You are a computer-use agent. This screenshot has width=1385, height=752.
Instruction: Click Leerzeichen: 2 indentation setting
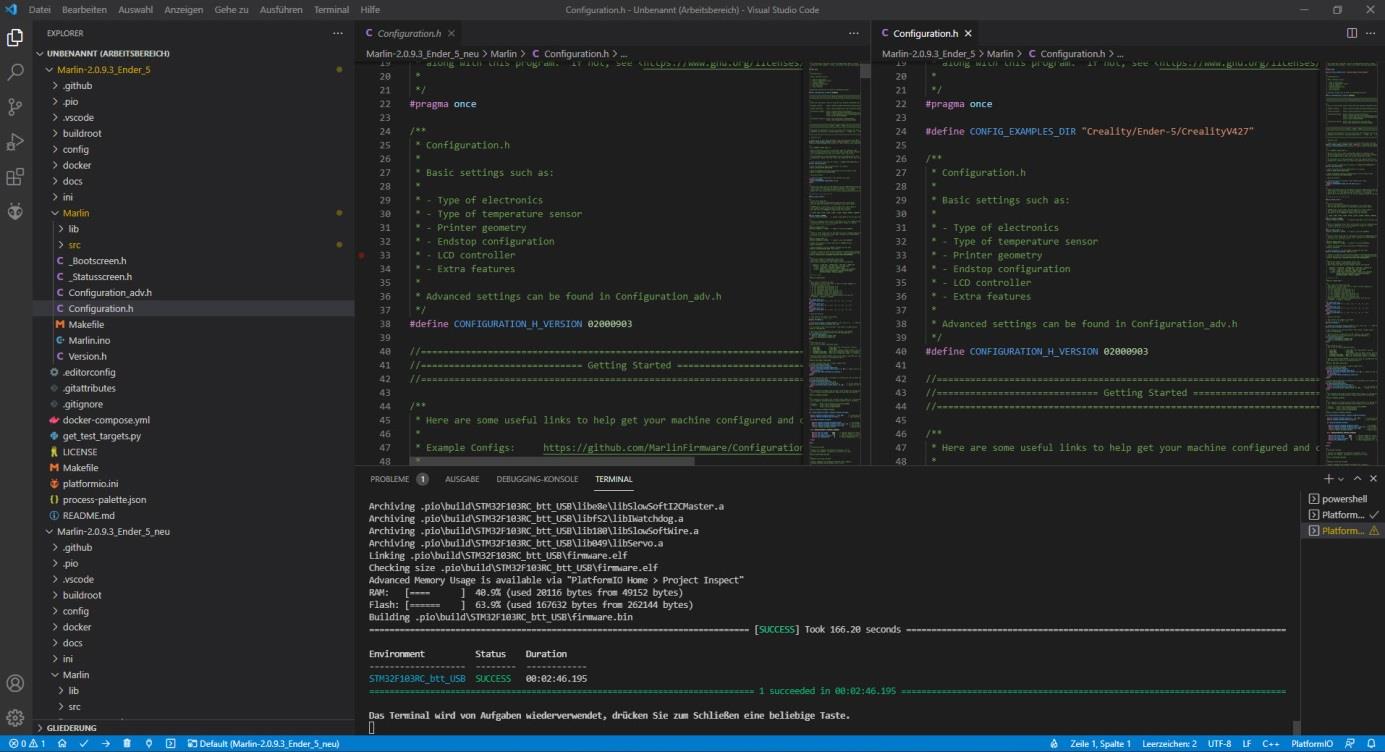pyautogui.click(x=1169, y=744)
